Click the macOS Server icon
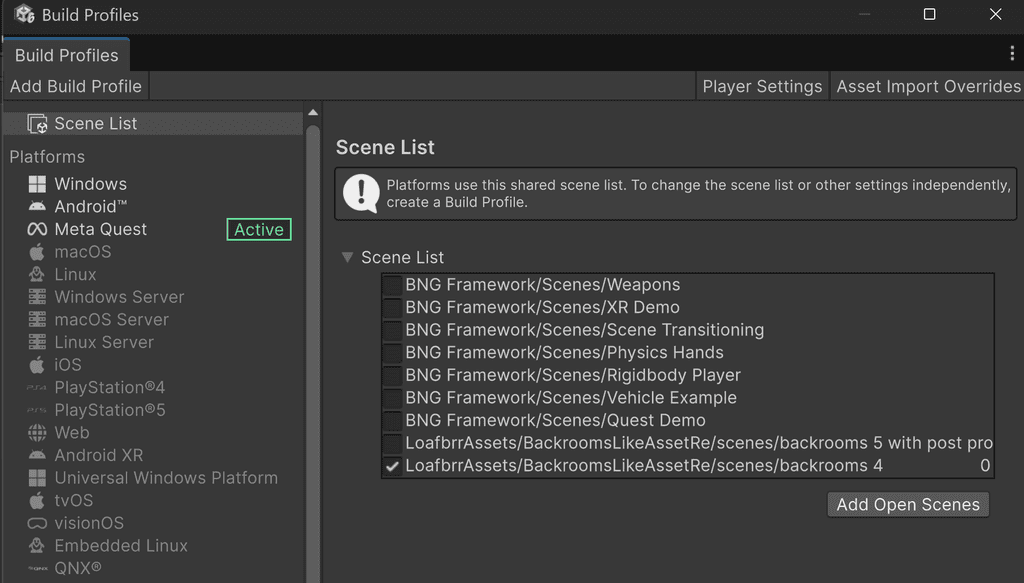The image size is (1024, 583). [x=37, y=319]
